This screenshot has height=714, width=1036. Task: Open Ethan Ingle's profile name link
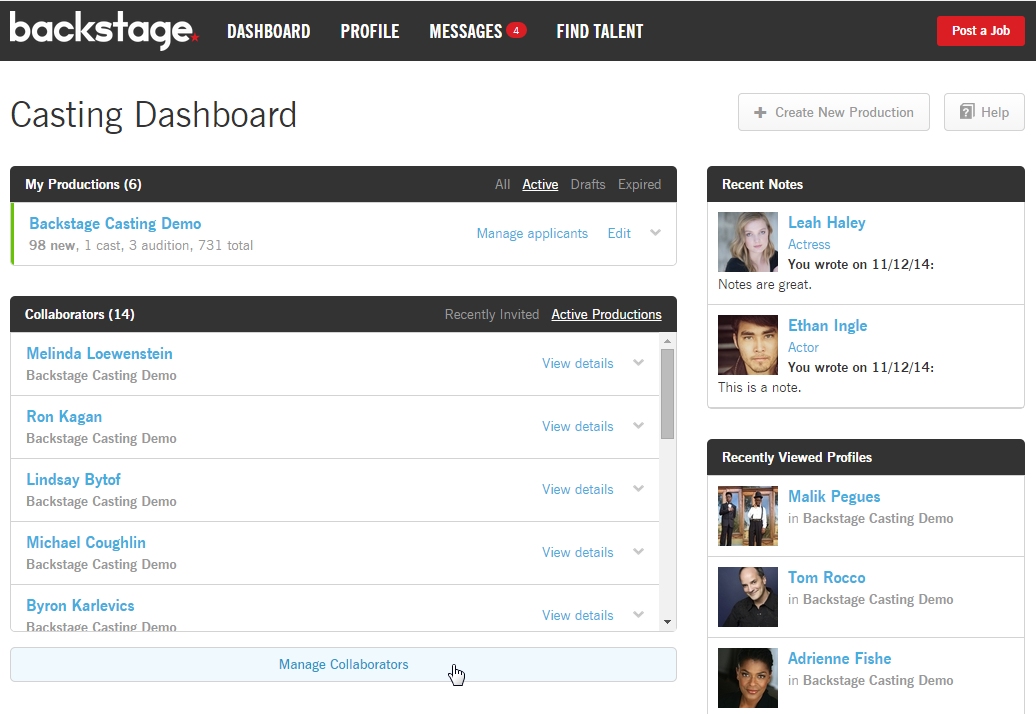point(827,326)
